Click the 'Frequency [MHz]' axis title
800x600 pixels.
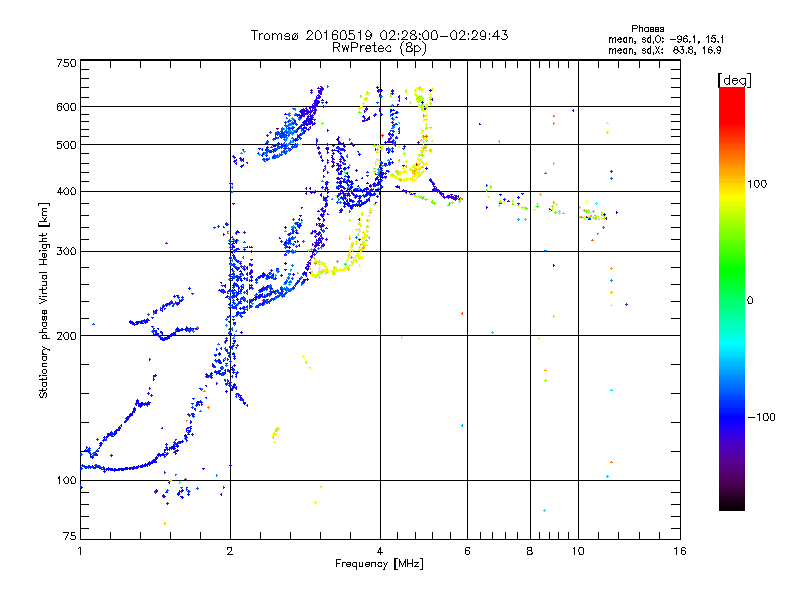[379, 564]
